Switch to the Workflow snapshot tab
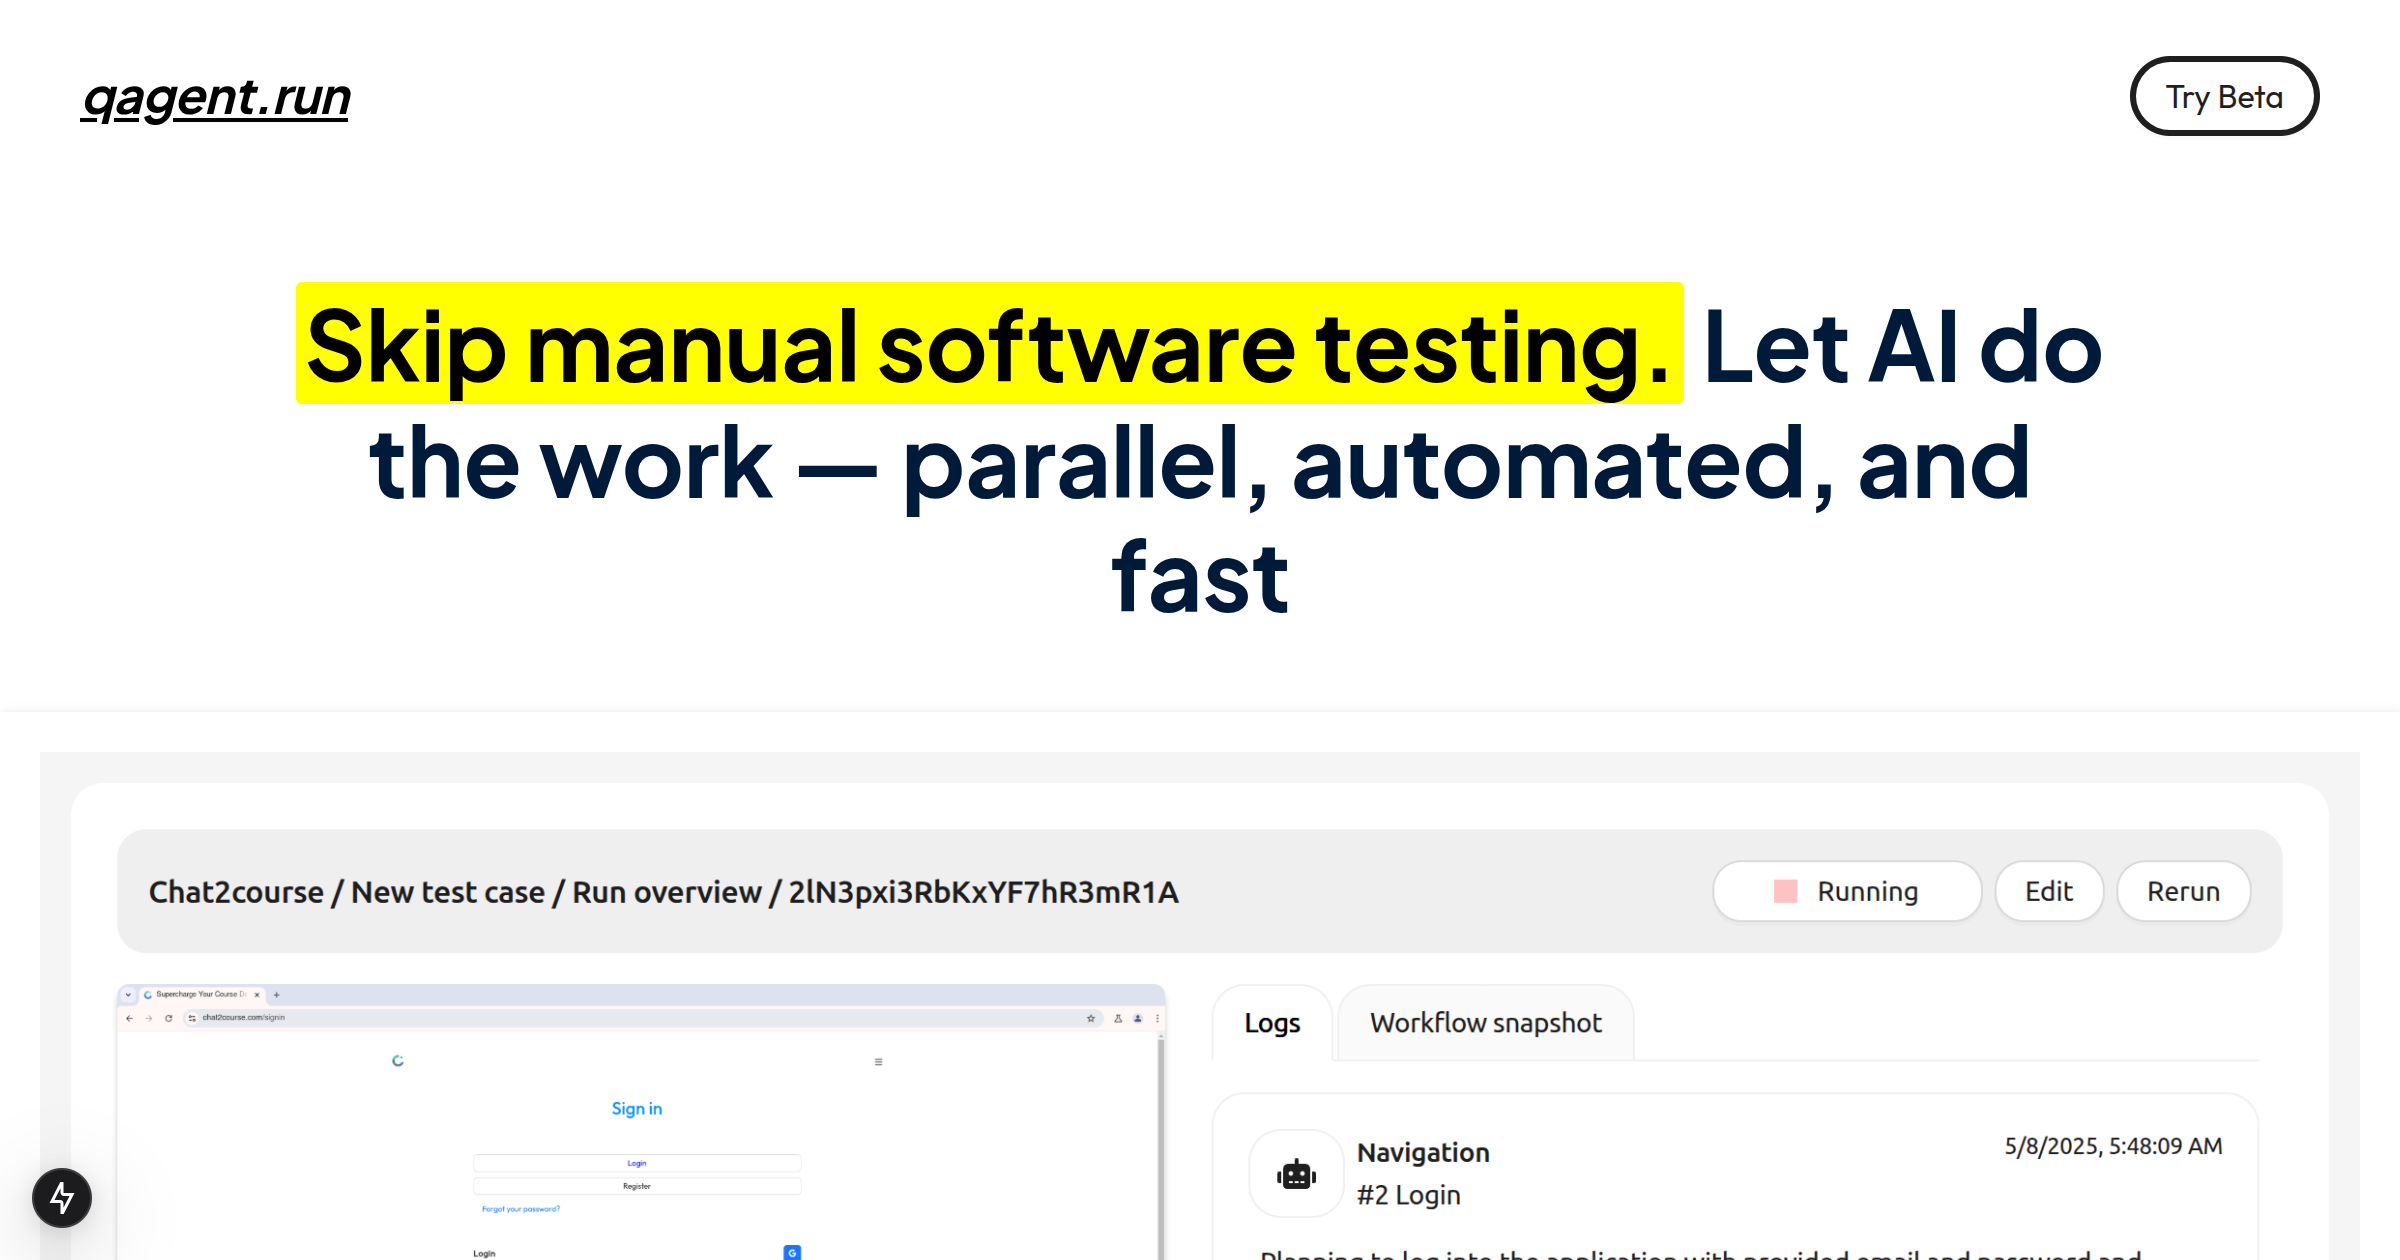Screen dimensions: 2400x1260 (x=1486, y=1023)
